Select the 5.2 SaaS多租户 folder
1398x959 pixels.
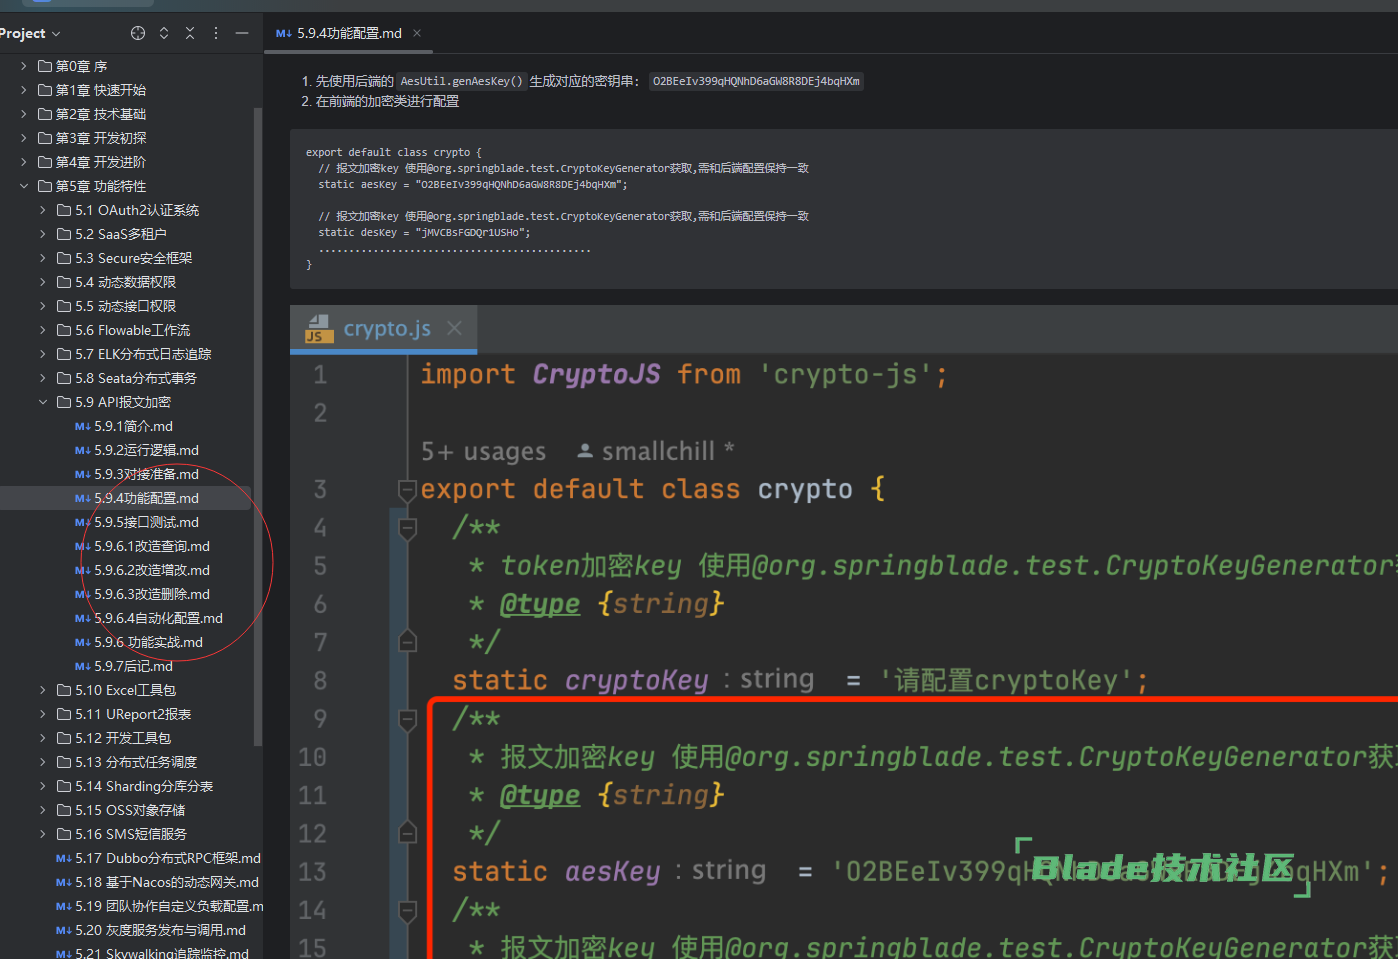point(112,234)
